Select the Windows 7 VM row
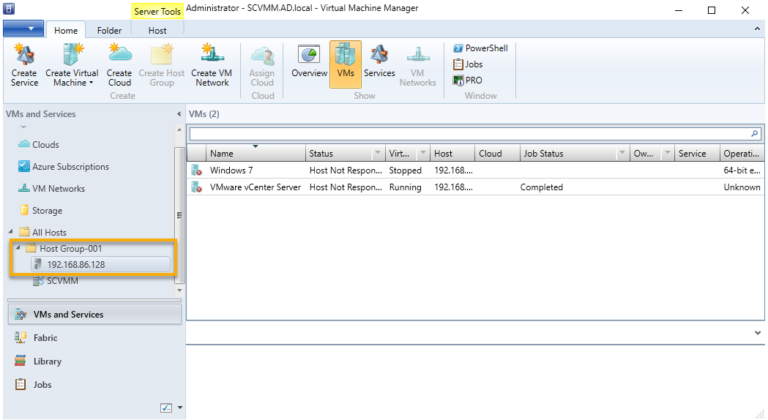This screenshot has height=420, width=768. point(232,171)
